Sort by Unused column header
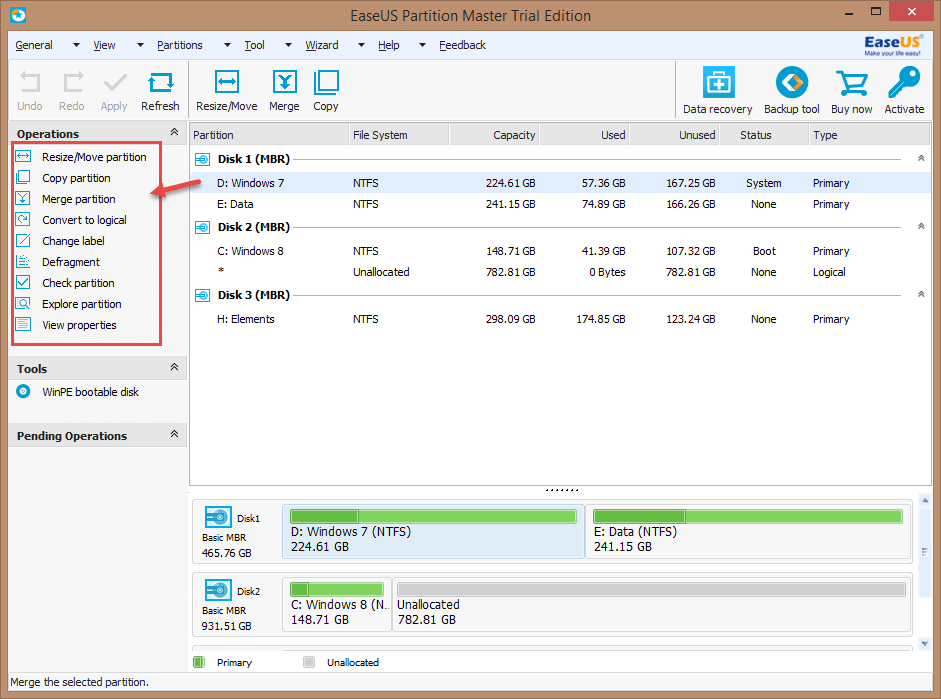 pos(675,135)
